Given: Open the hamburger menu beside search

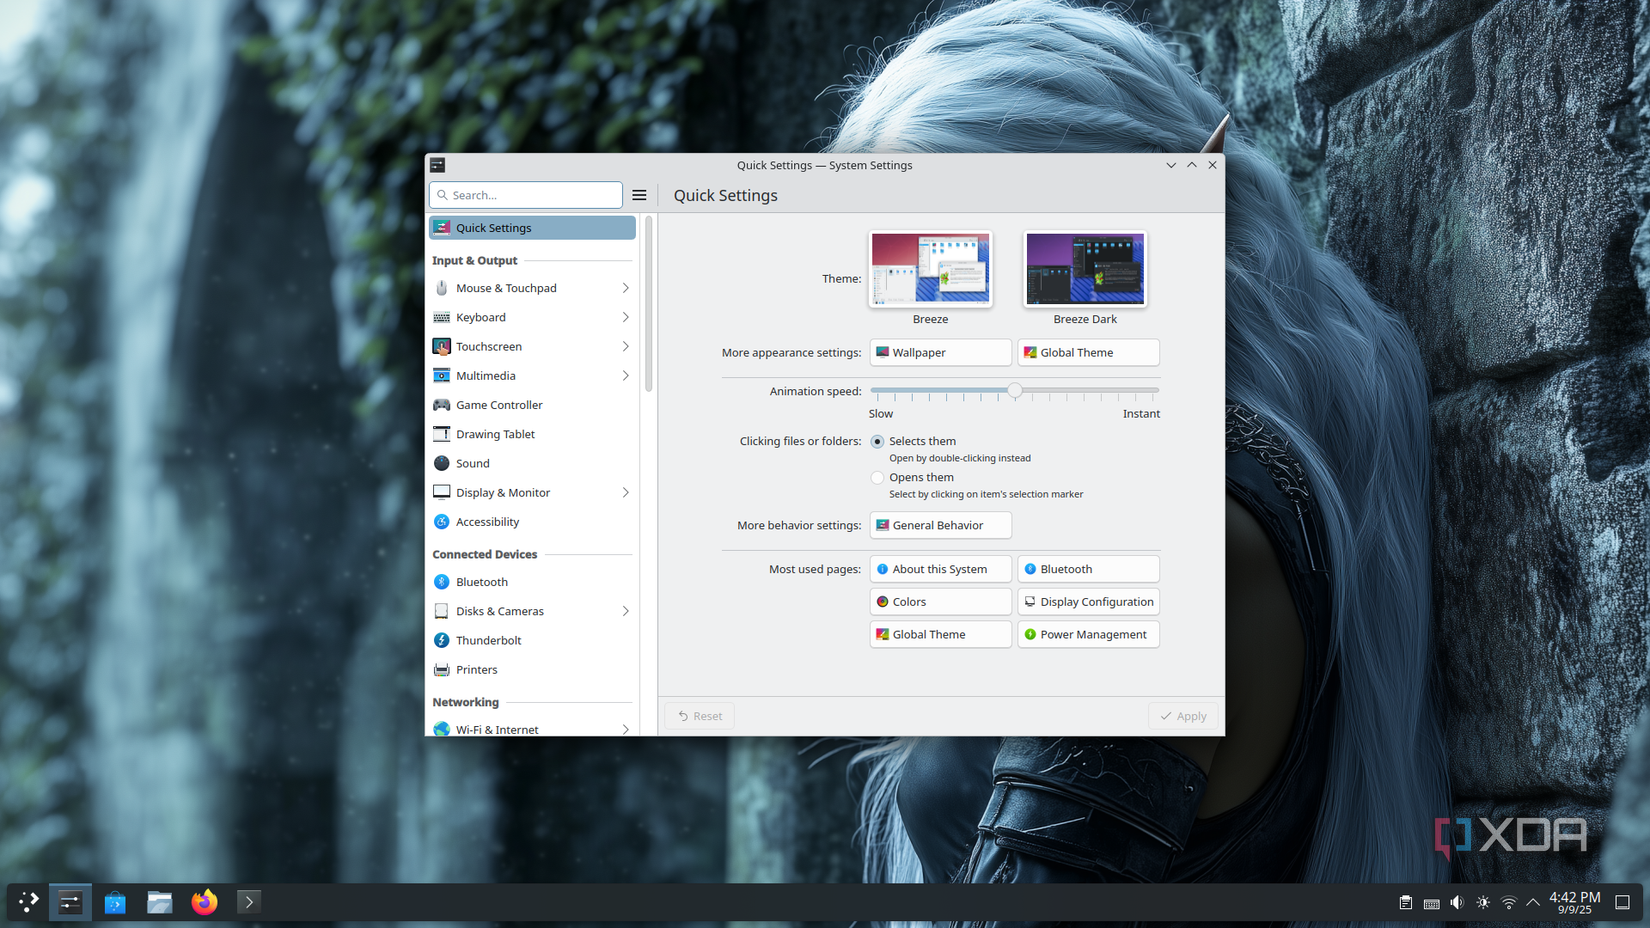Looking at the screenshot, I should click(x=639, y=195).
